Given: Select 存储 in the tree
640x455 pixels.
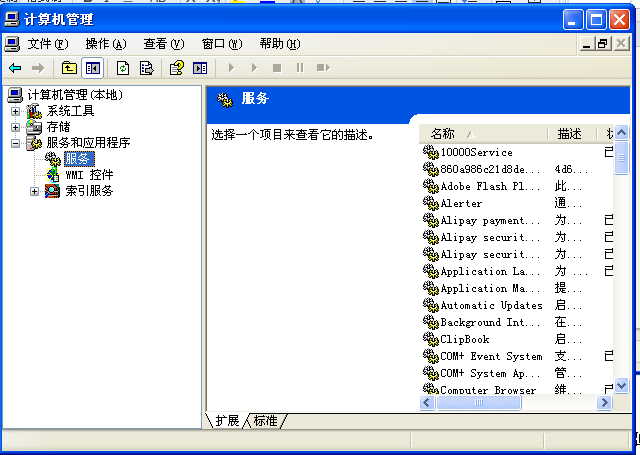Looking at the screenshot, I should point(58,127).
